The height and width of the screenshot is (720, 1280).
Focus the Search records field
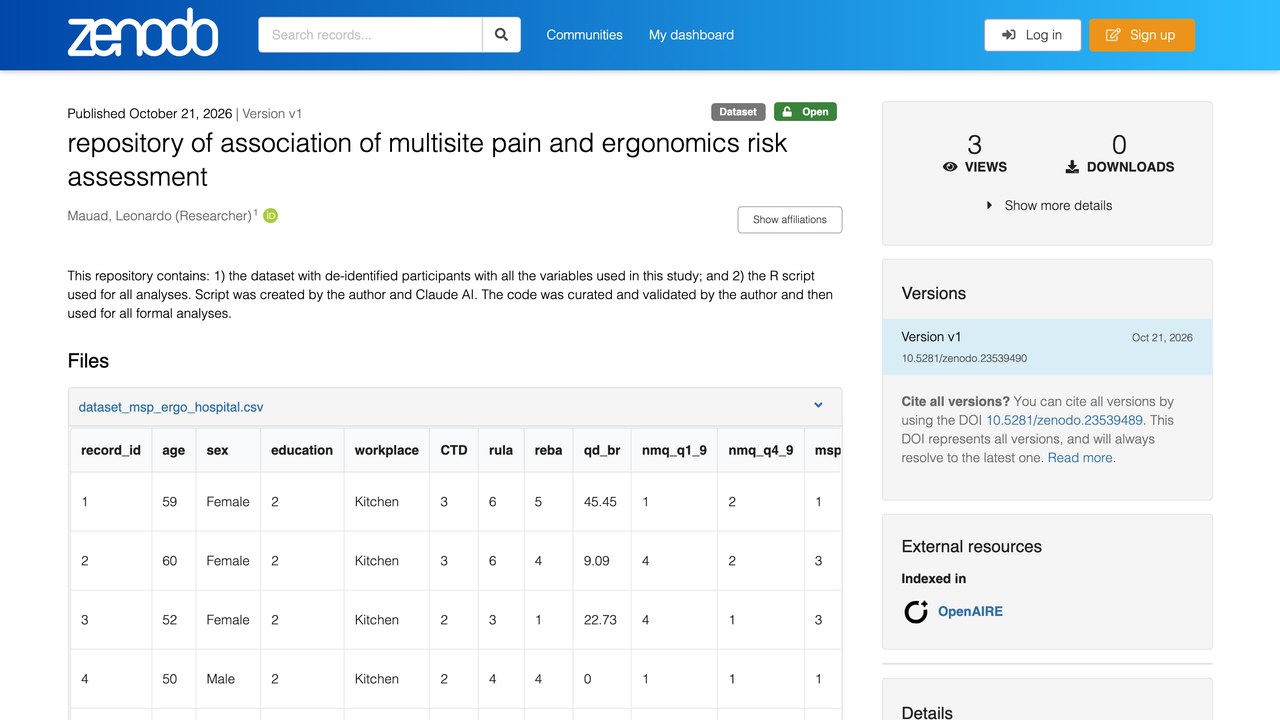coord(371,35)
